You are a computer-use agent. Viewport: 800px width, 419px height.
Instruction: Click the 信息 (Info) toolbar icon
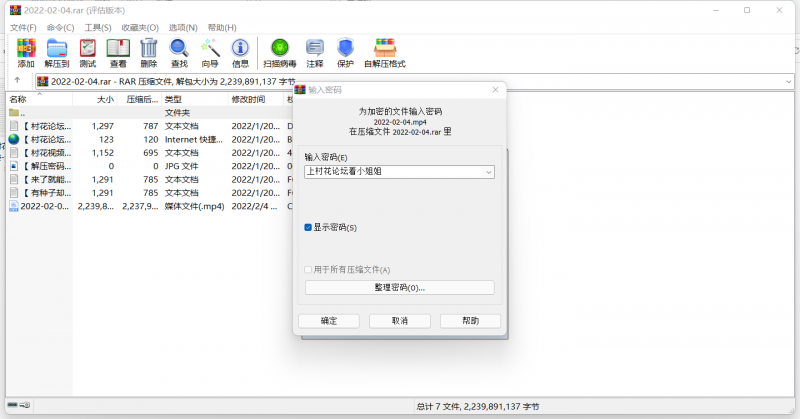[x=240, y=51]
